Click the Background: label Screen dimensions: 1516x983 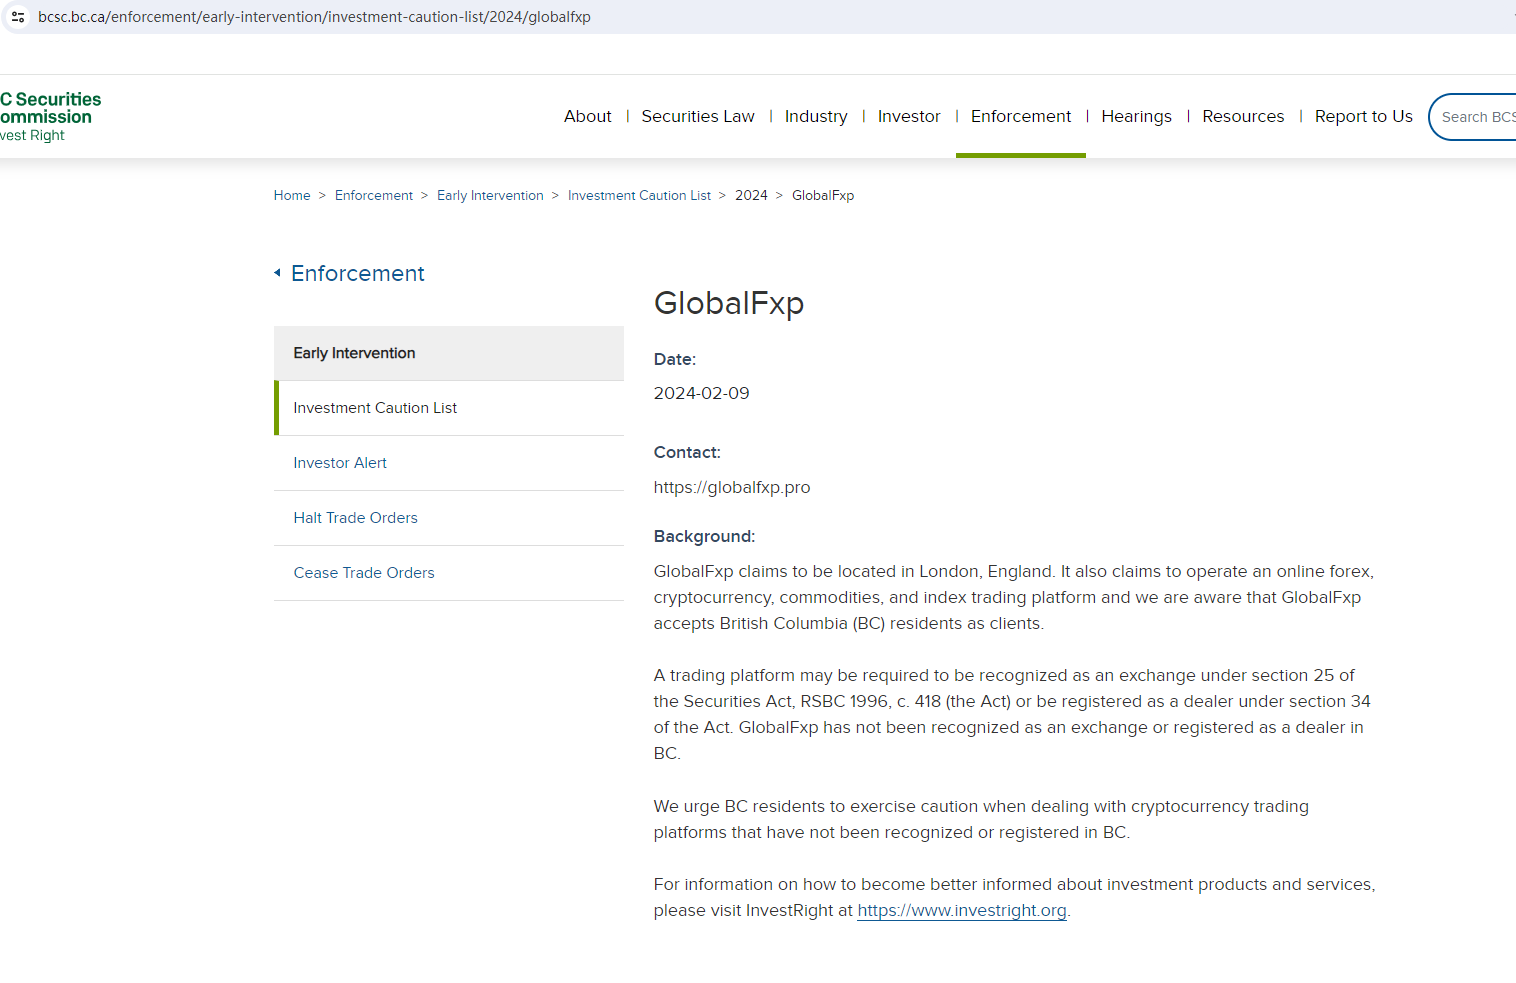[x=704, y=536]
